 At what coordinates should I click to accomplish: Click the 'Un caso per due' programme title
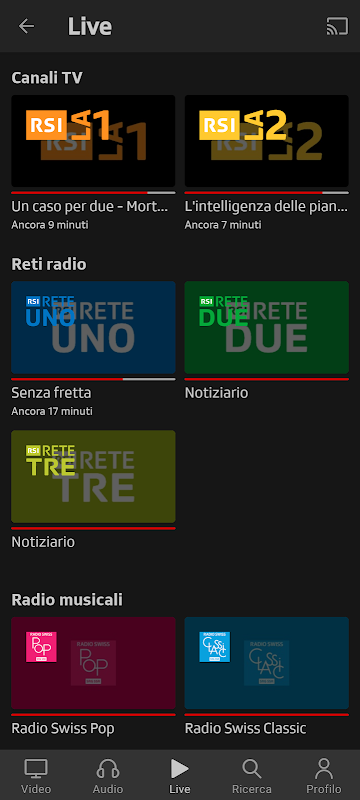coord(90,207)
